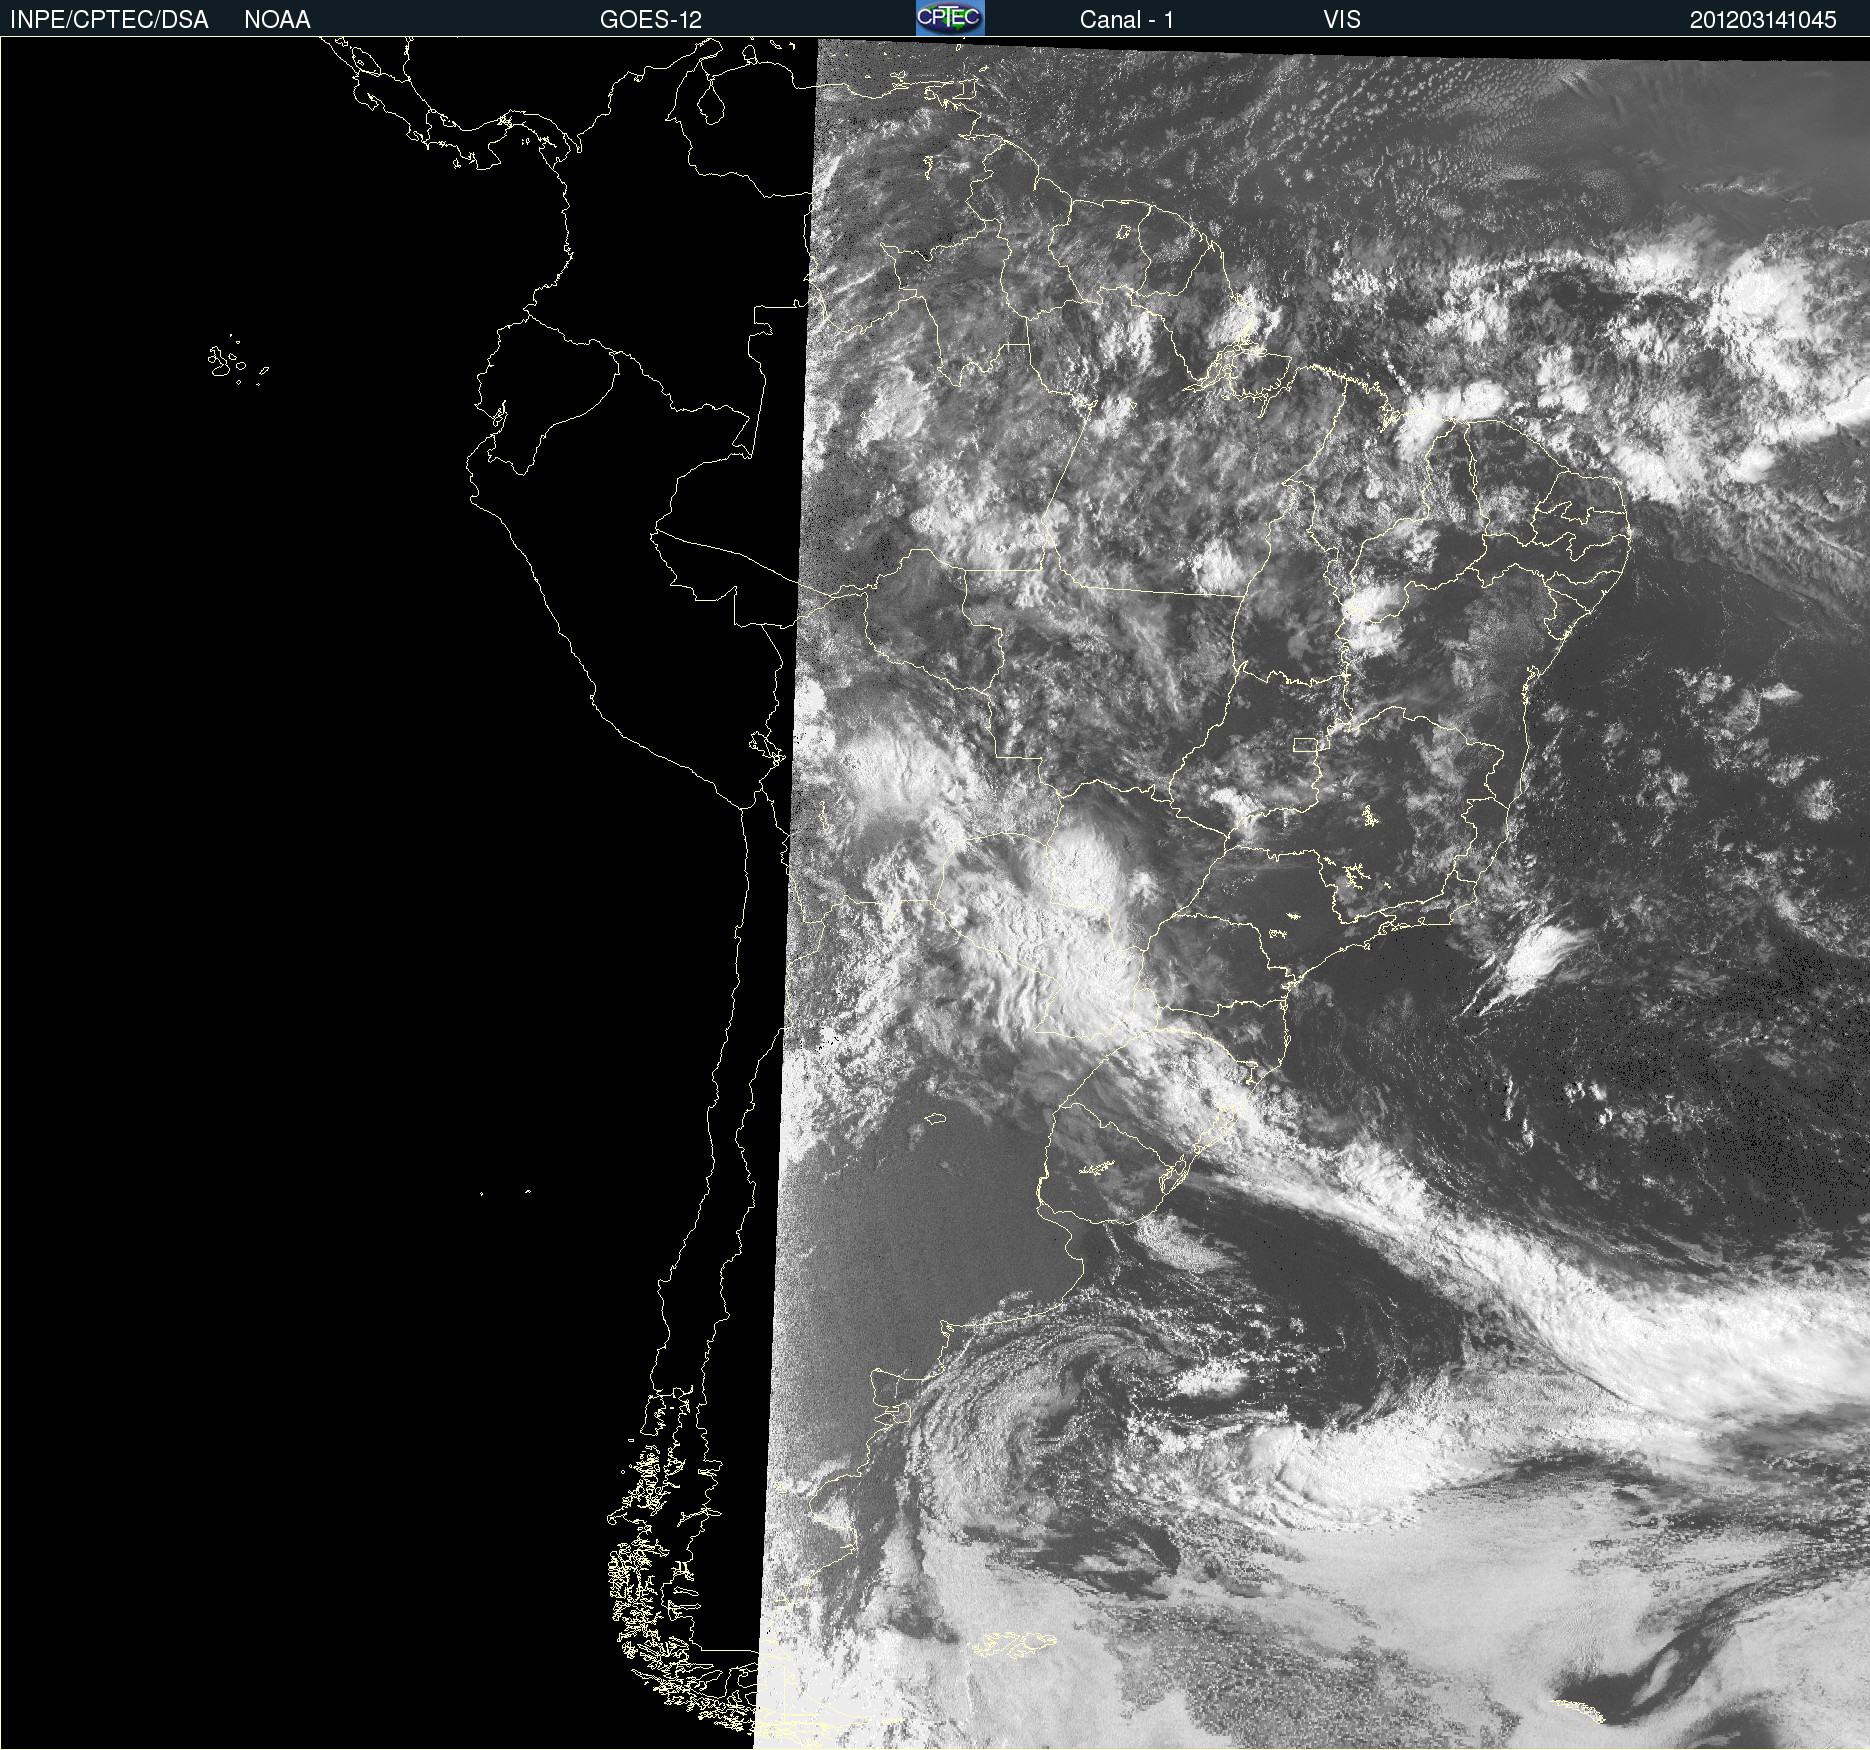Click the VIS channel label
Viewport: 1870px width, 1750px height.
tap(1341, 20)
